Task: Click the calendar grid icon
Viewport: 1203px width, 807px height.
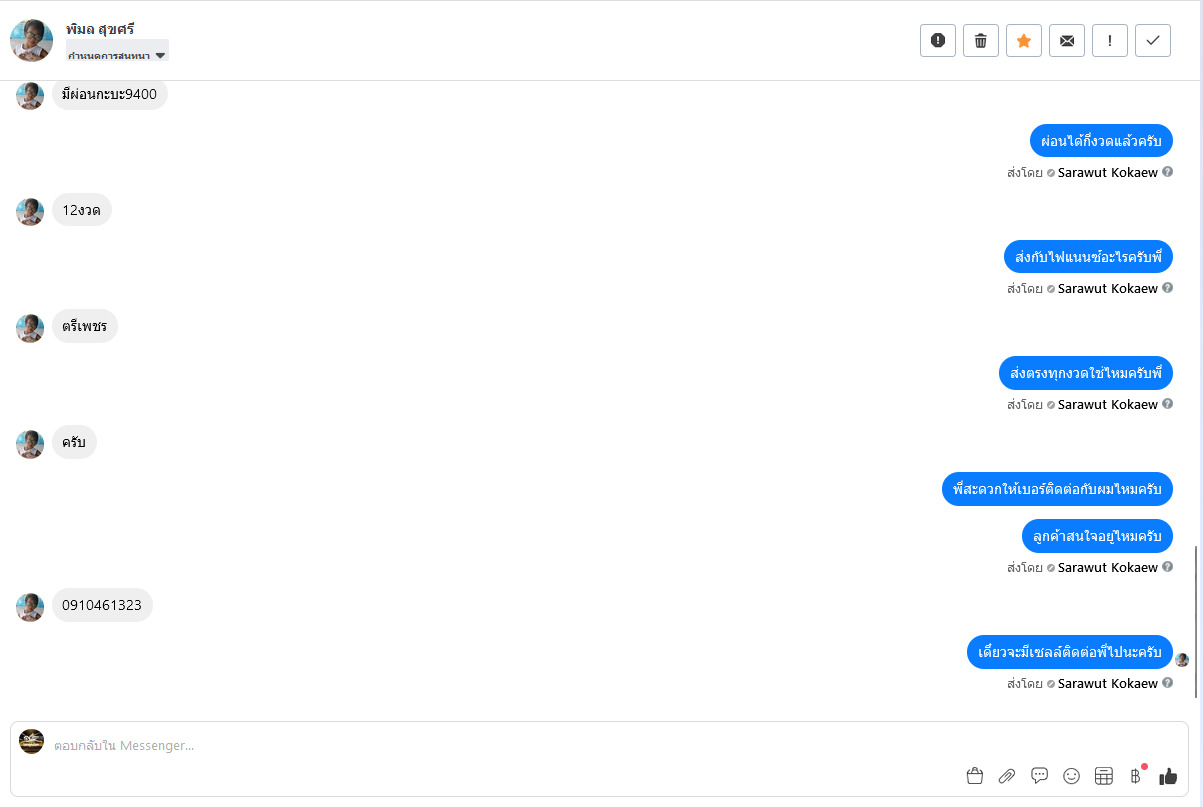Action: pos(1104,776)
